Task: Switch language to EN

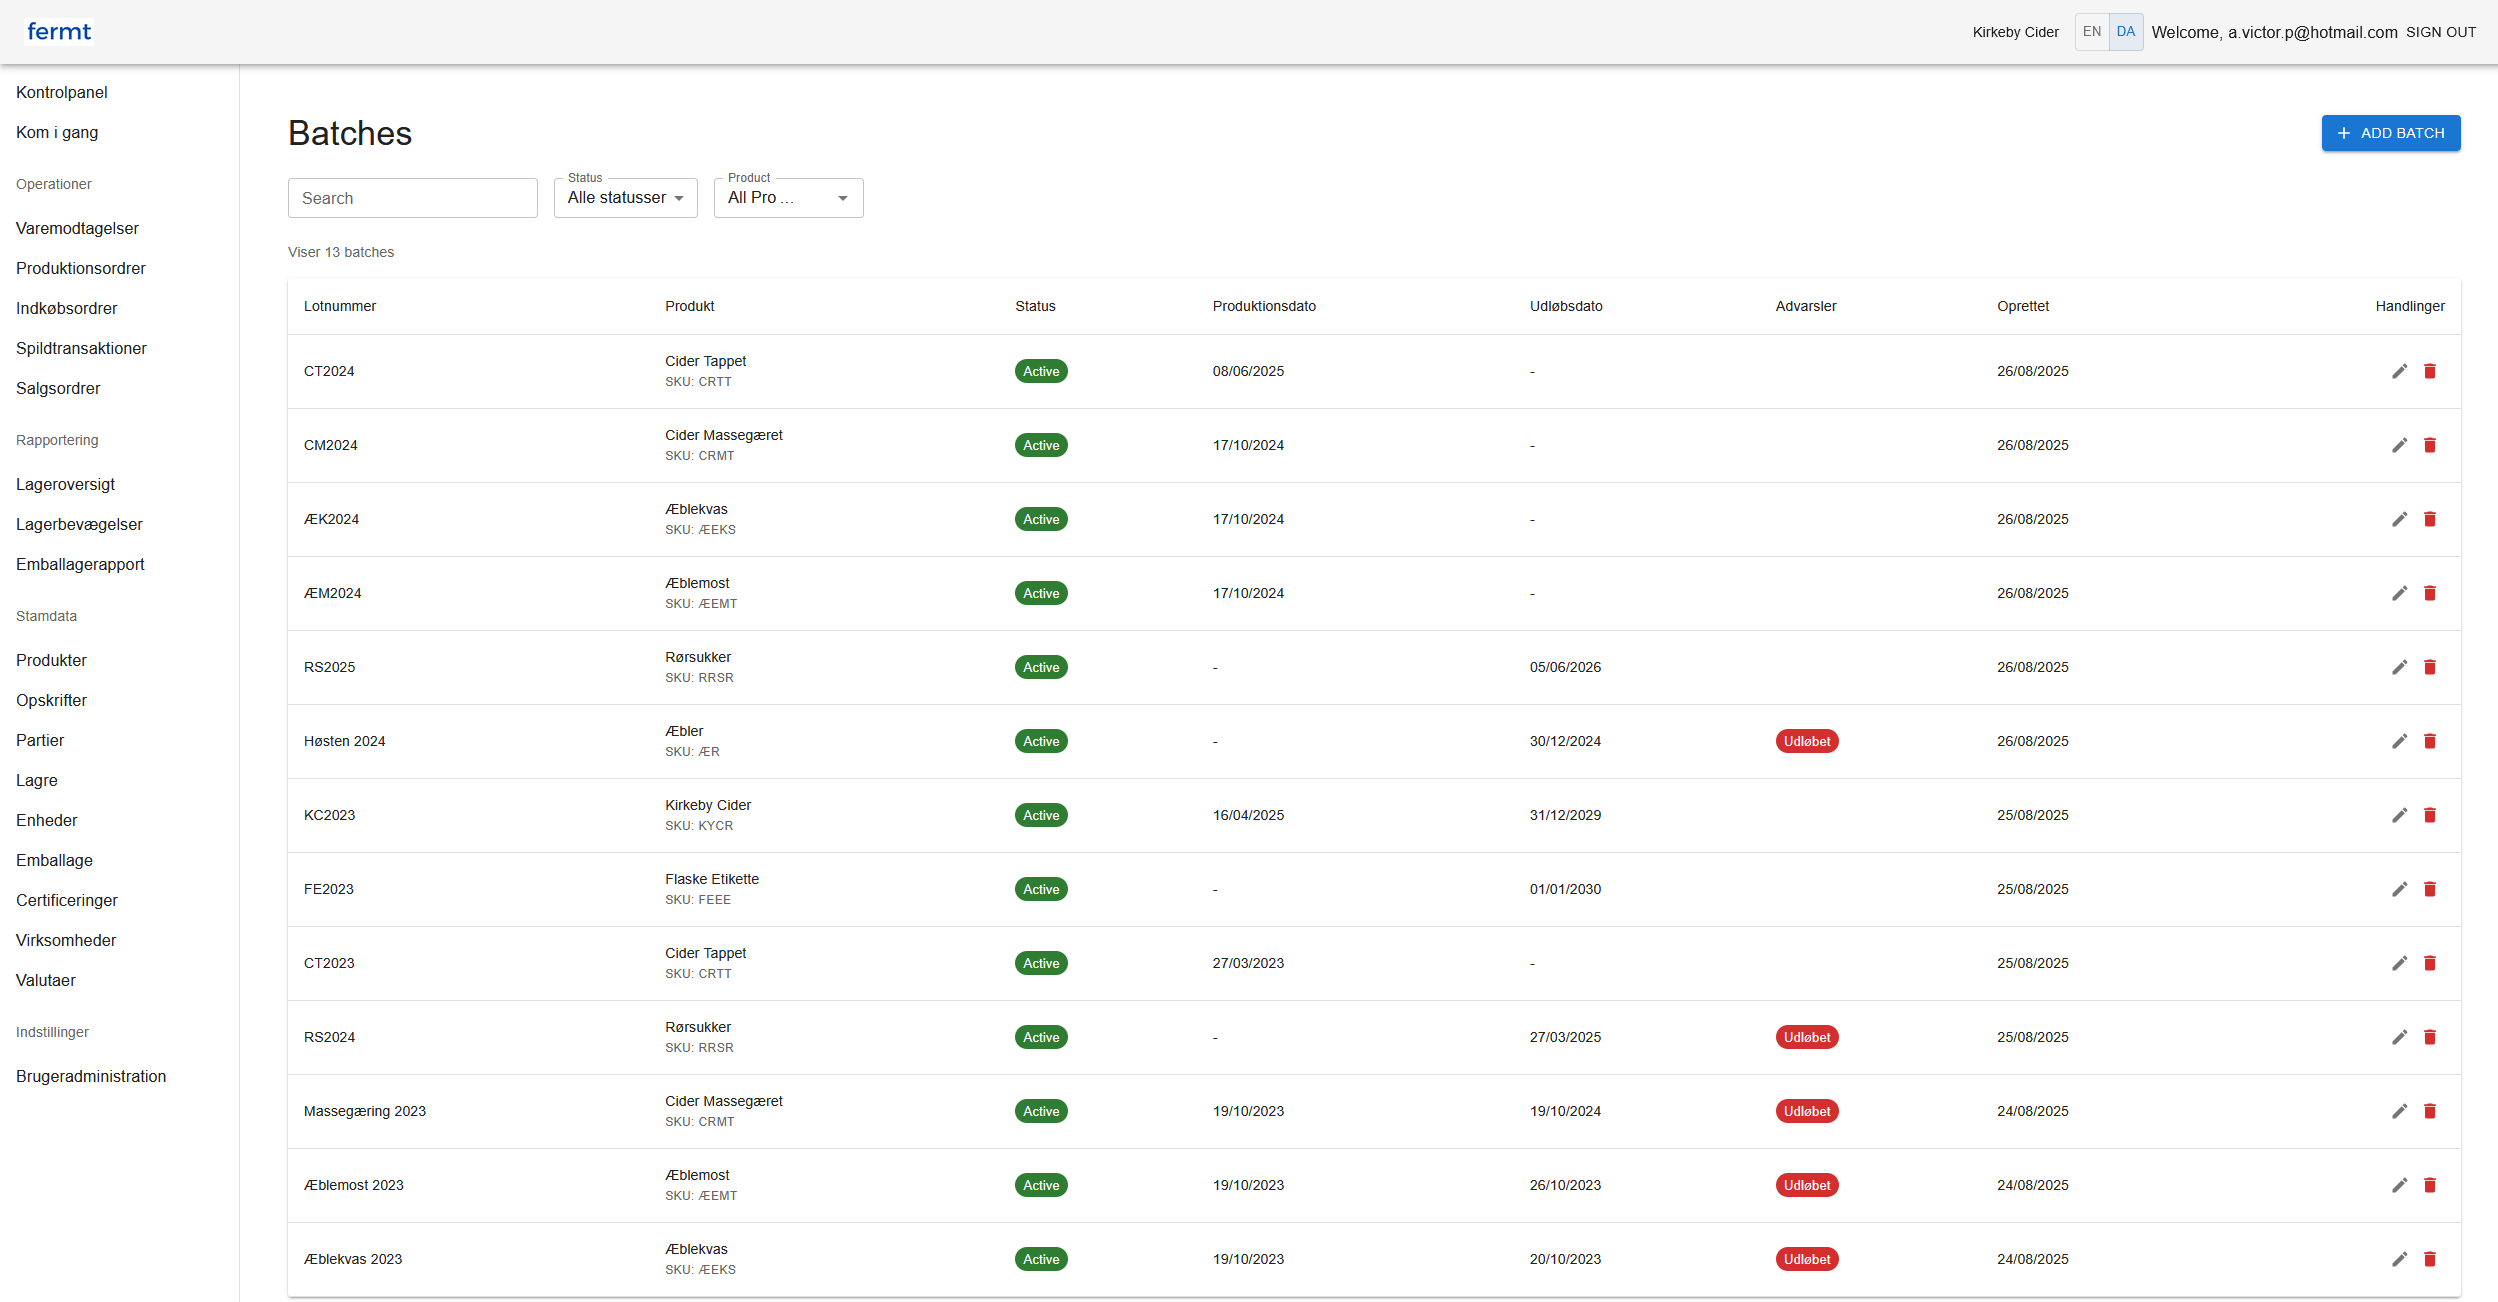Action: (2091, 32)
